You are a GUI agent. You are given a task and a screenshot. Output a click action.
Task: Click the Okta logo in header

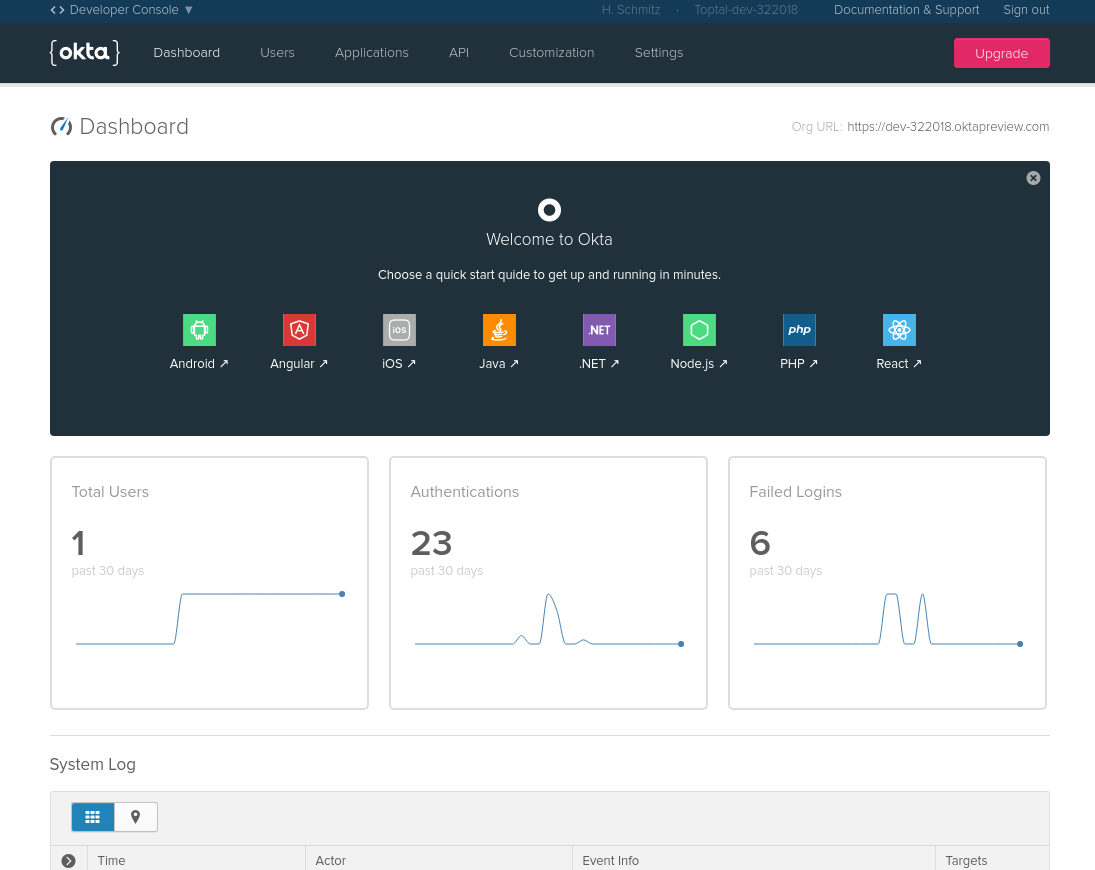[84, 53]
